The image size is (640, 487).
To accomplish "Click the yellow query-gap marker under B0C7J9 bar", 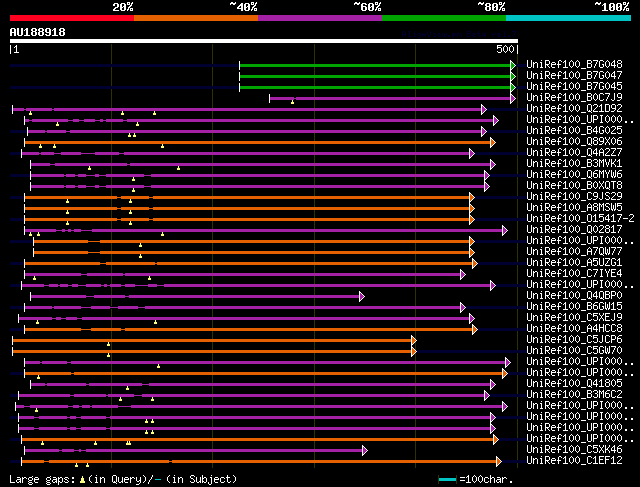I will pos(292,102).
